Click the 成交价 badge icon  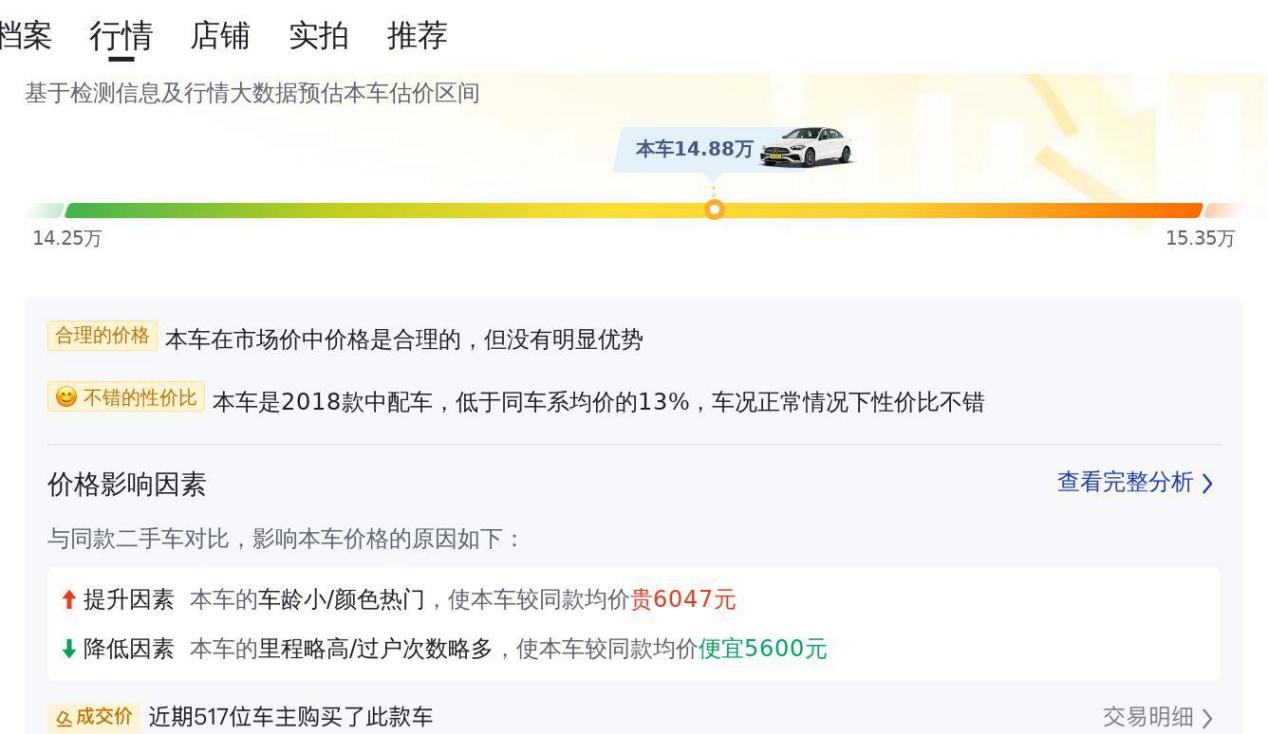[62, 717]
